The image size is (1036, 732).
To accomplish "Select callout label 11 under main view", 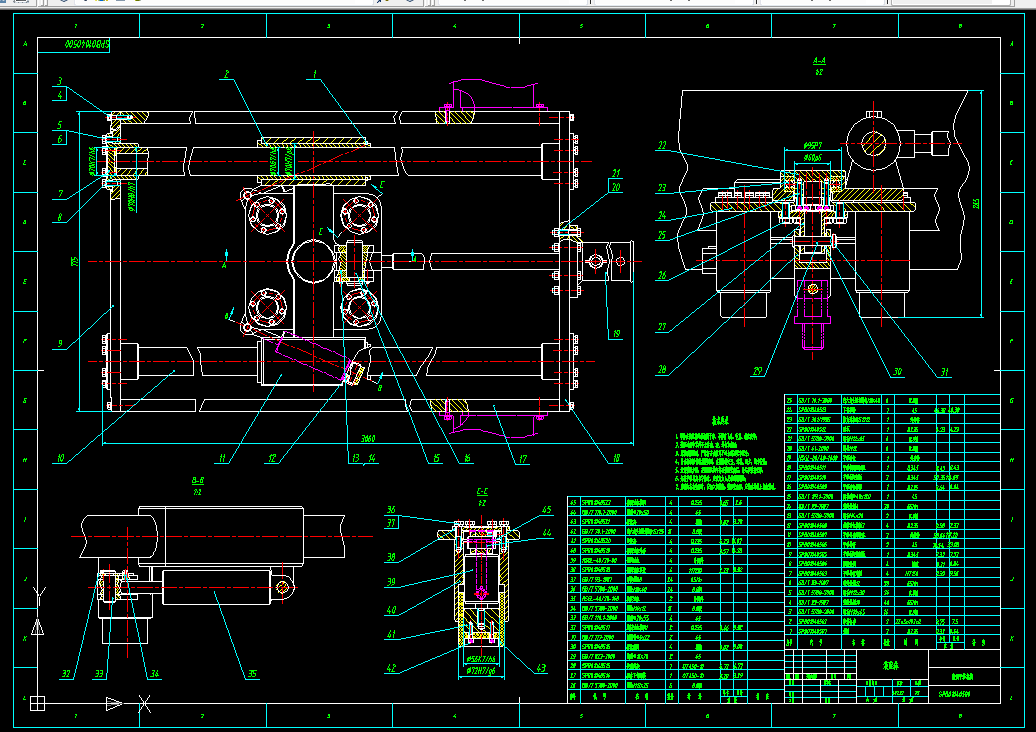I will [x=223, y=458].
